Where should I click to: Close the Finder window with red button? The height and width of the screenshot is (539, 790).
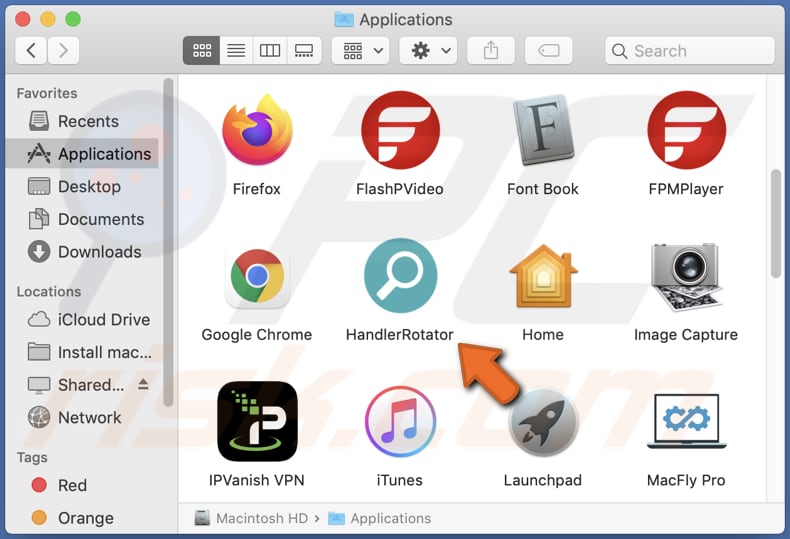pos(23,19)
